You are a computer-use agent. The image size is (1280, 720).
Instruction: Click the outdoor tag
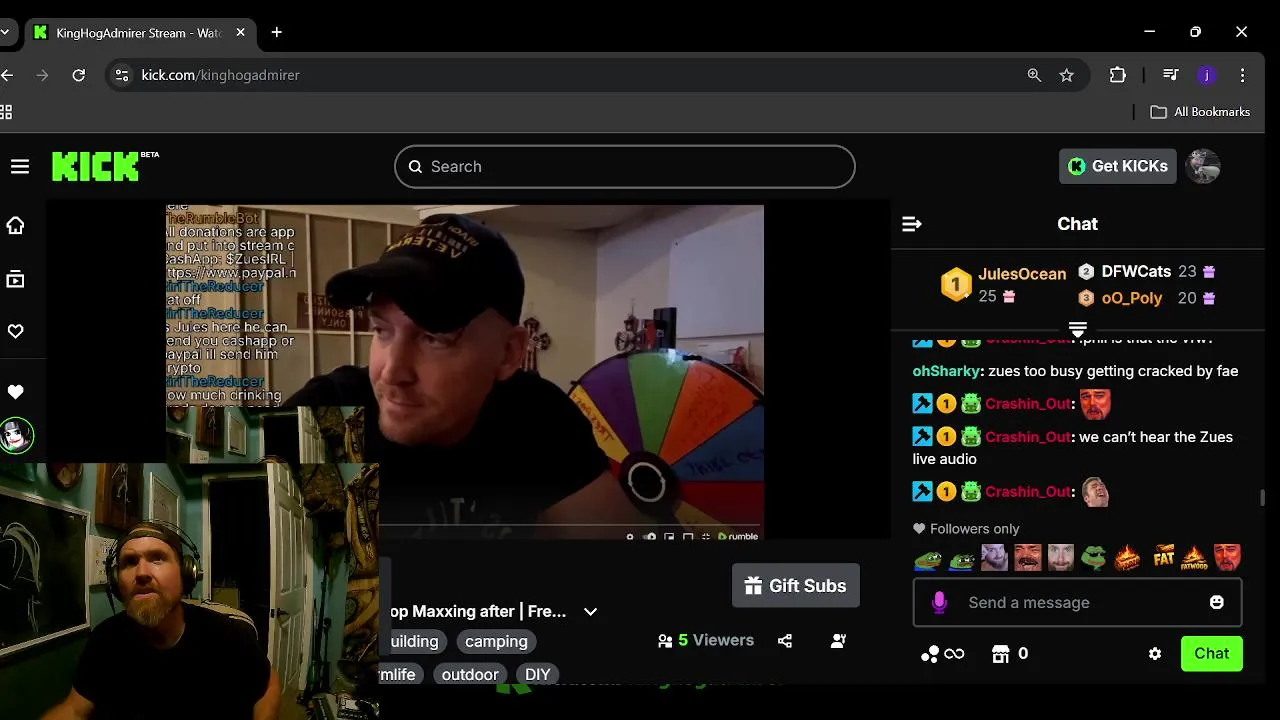pyautogui.click(x=470, y=674)
